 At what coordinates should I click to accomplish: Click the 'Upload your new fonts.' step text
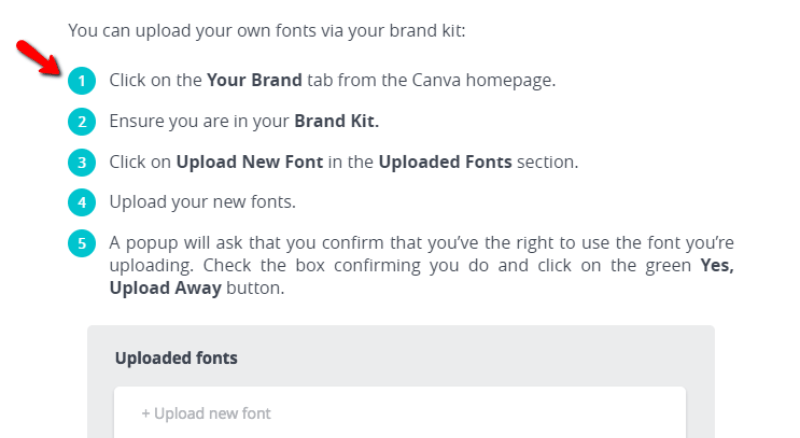(203, 202)
